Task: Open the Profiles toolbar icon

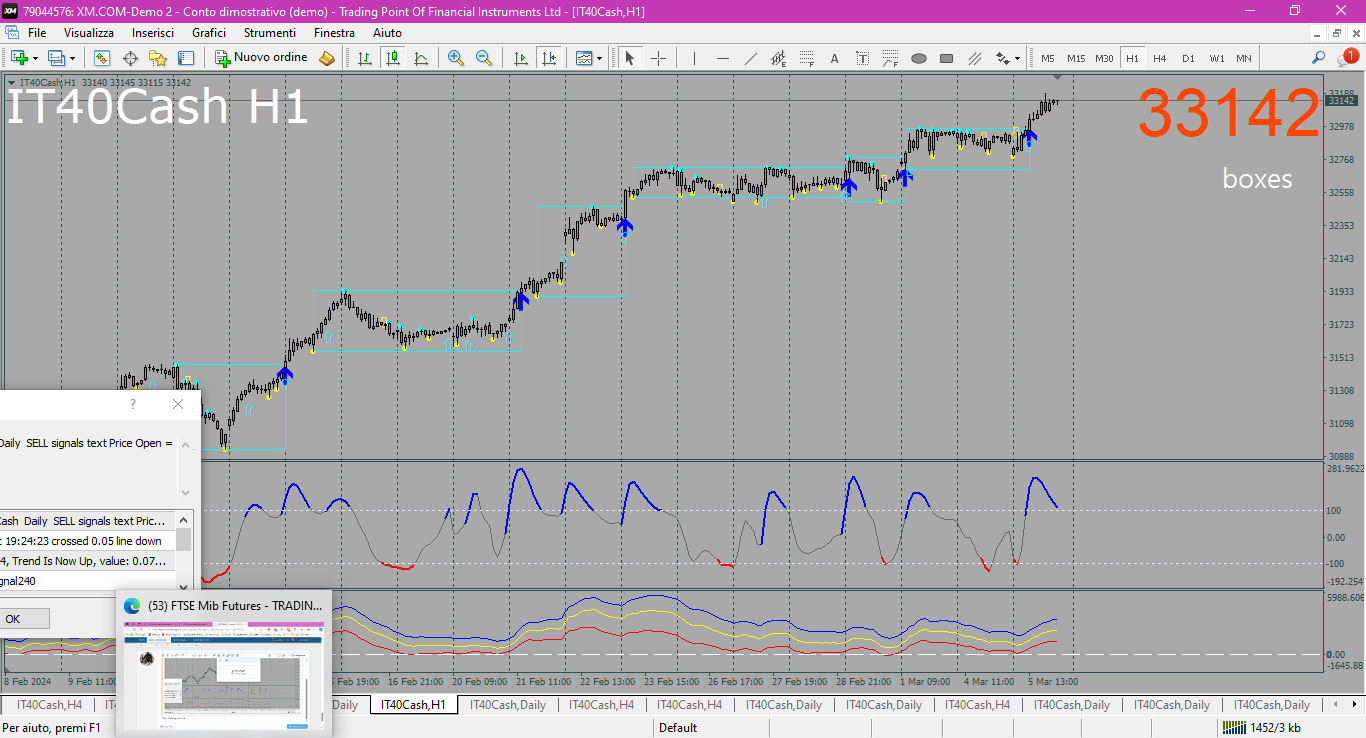Action: 56,58
